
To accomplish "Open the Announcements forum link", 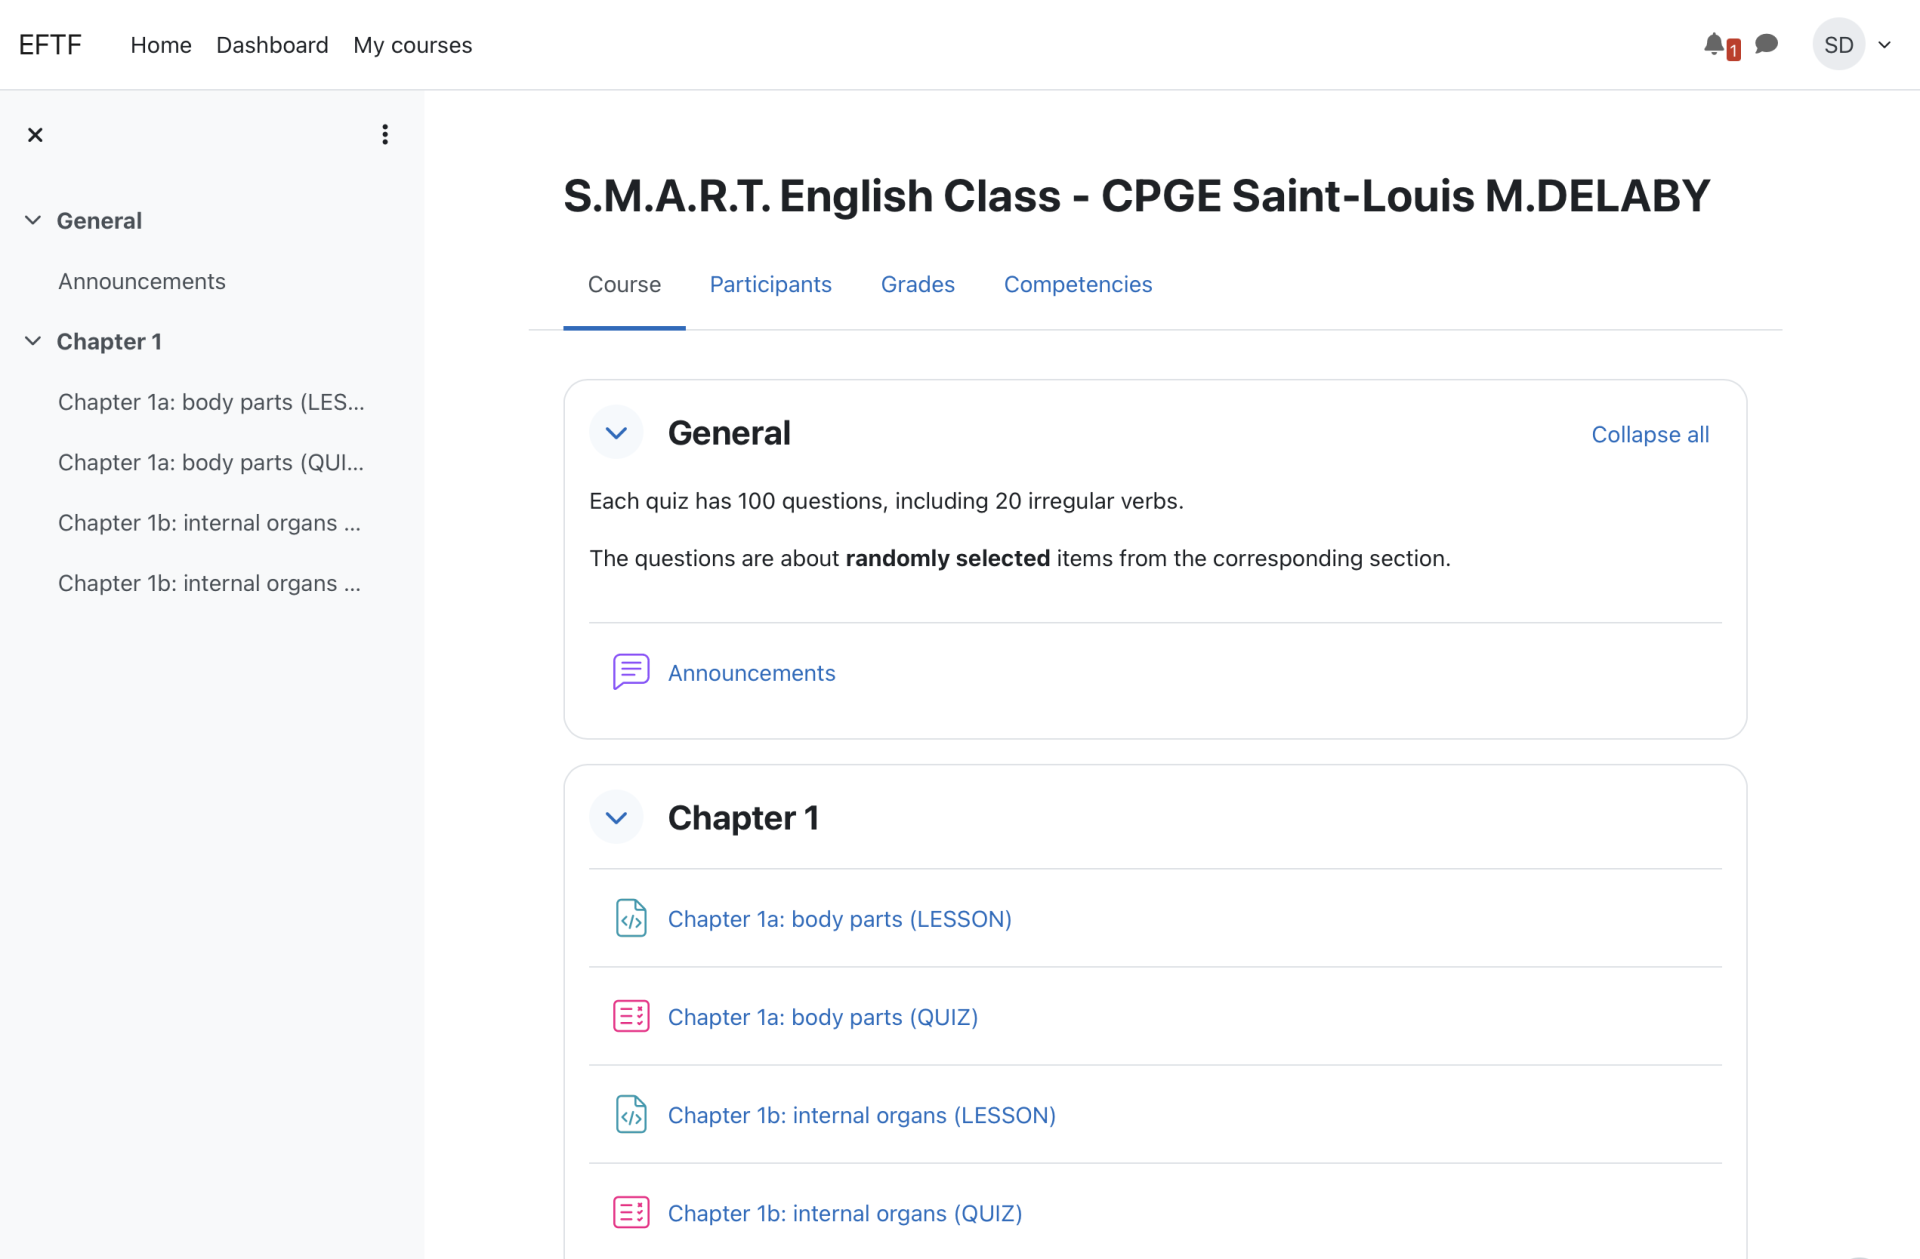I will click(751, 673).
